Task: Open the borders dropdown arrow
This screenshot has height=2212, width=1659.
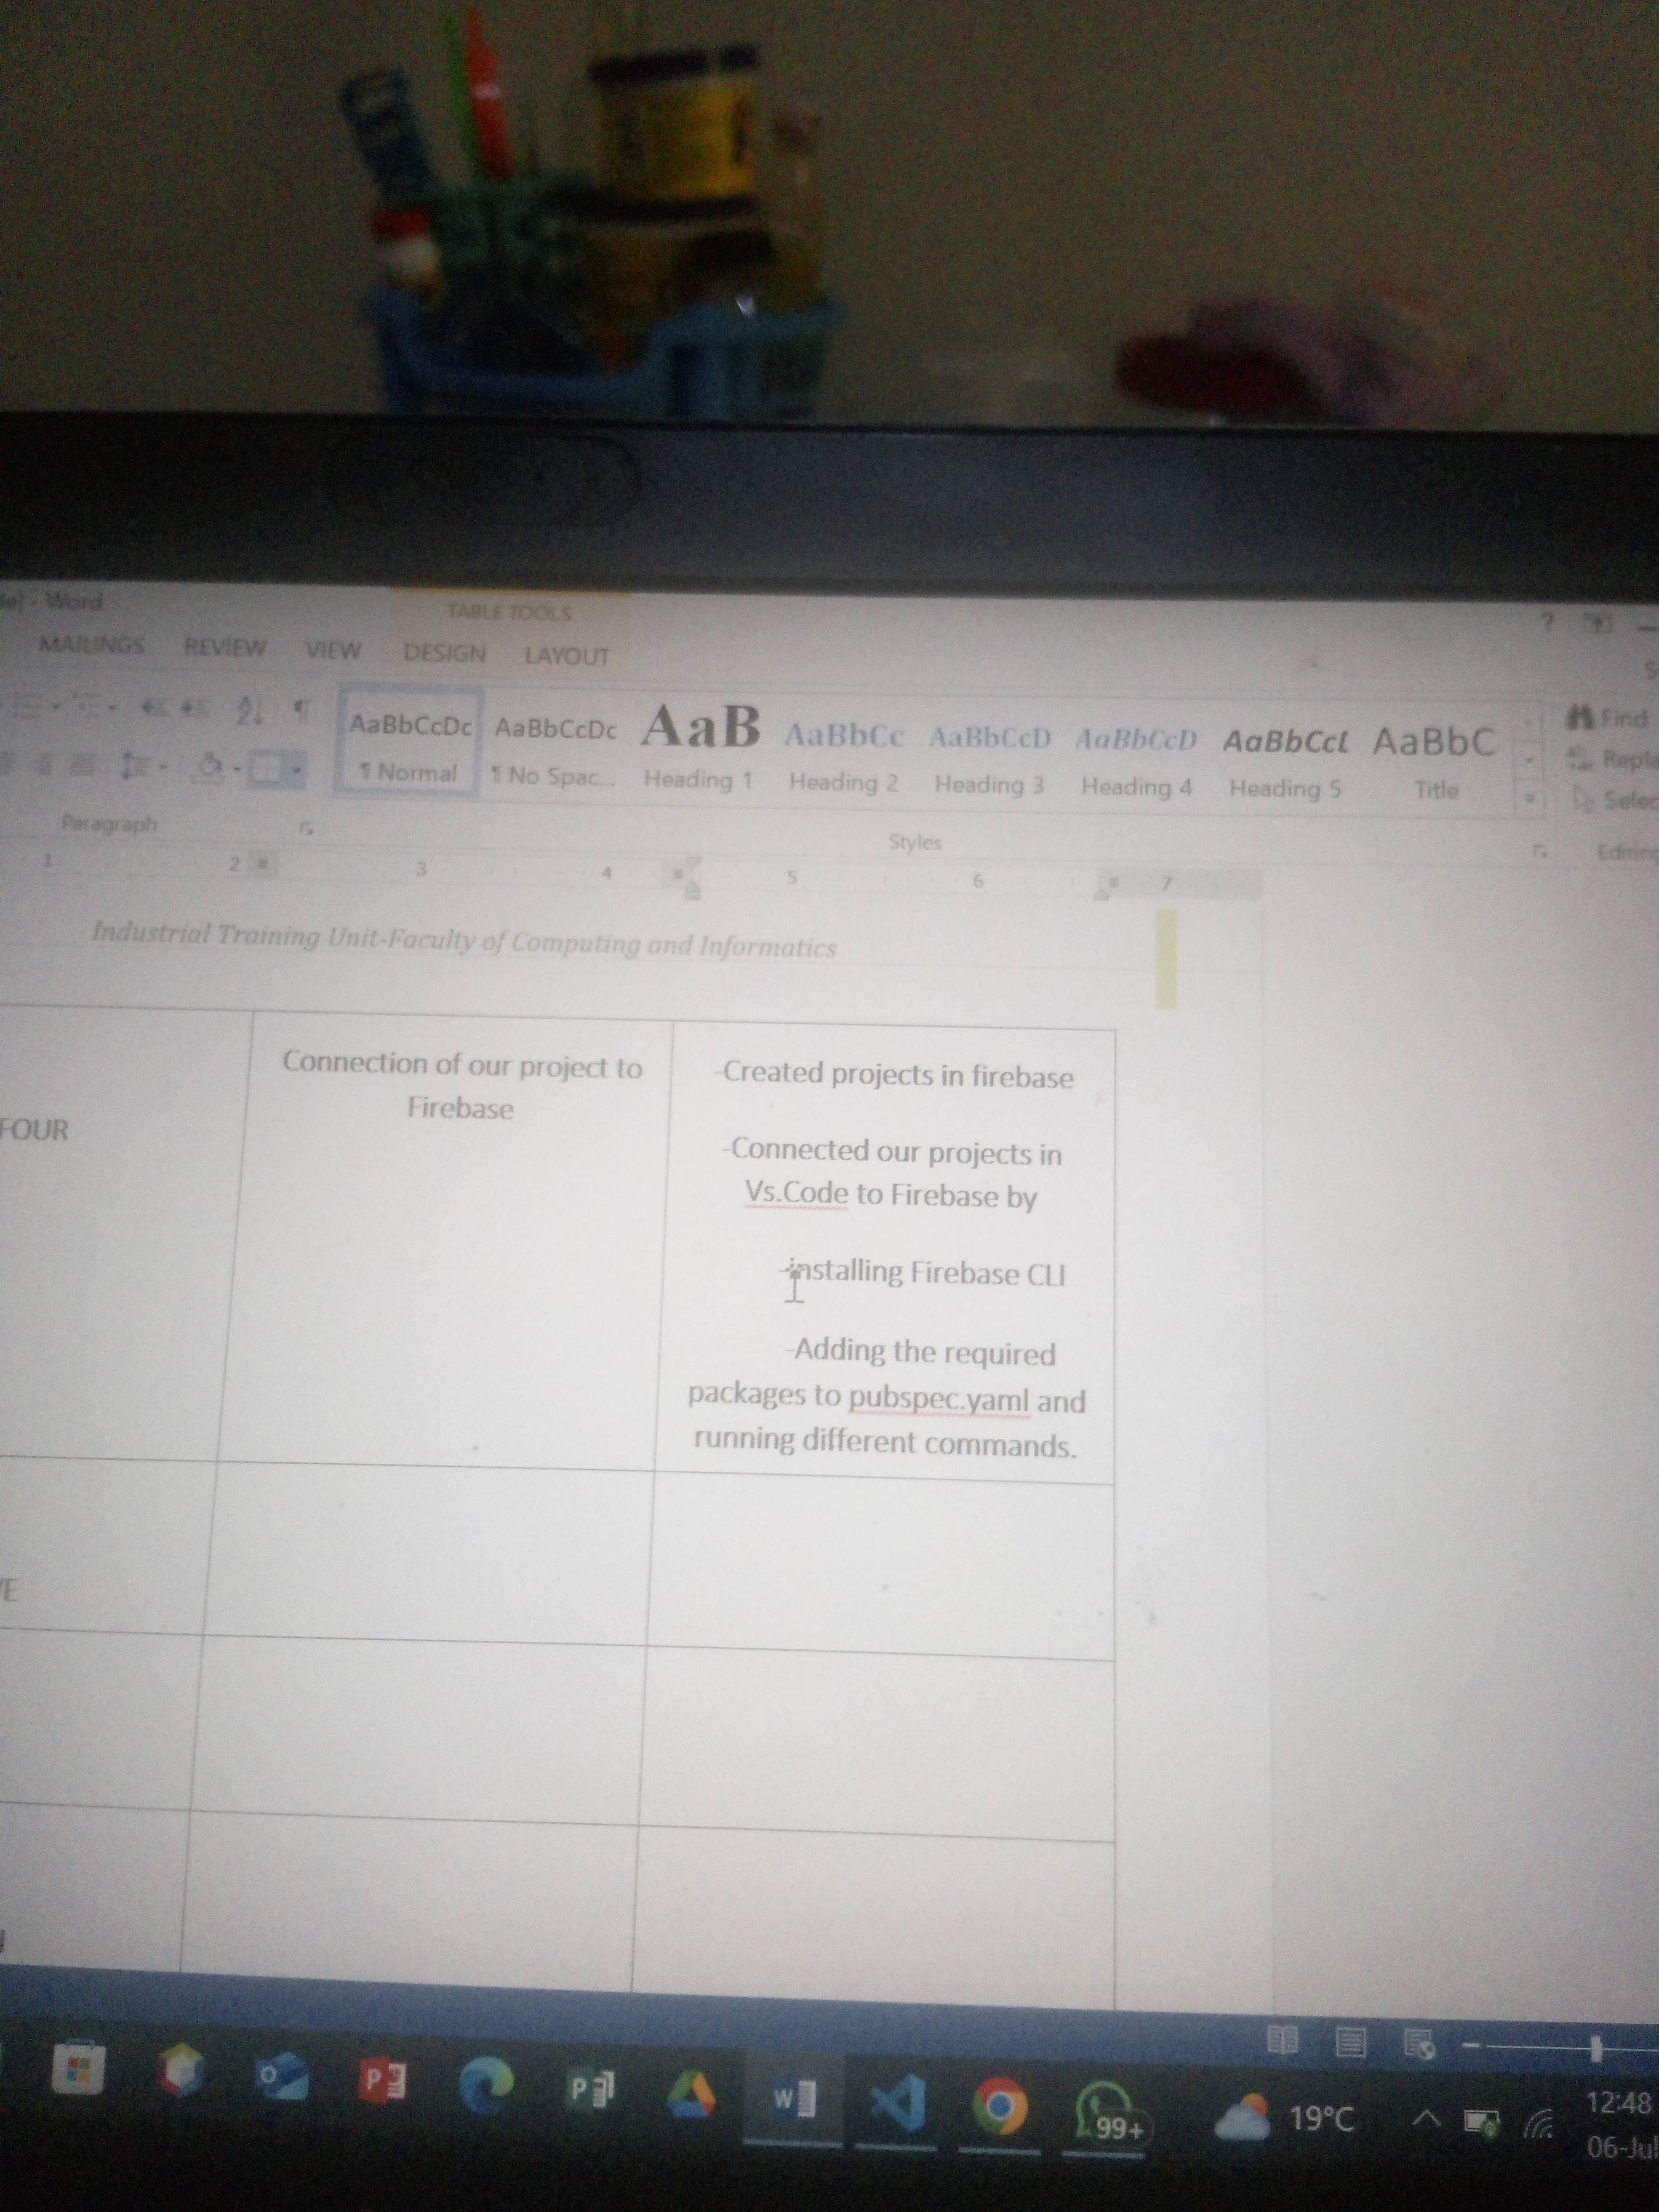Action: tap(297, 771)
